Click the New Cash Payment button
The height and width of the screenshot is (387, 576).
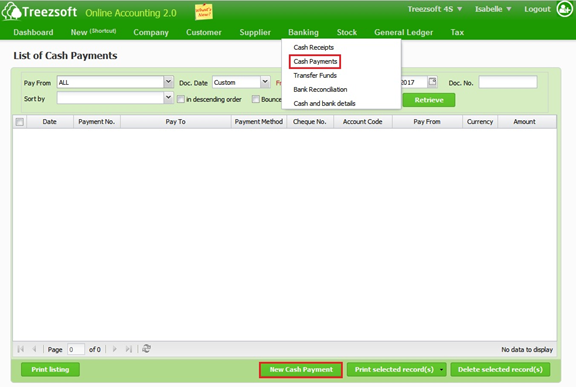coord(301,369)
